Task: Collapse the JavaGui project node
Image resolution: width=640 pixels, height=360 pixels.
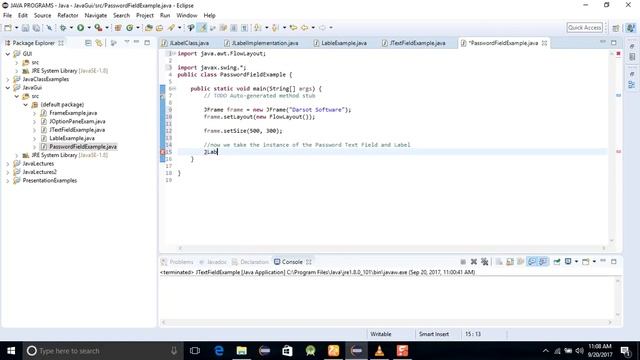Action: click(8, 88)
